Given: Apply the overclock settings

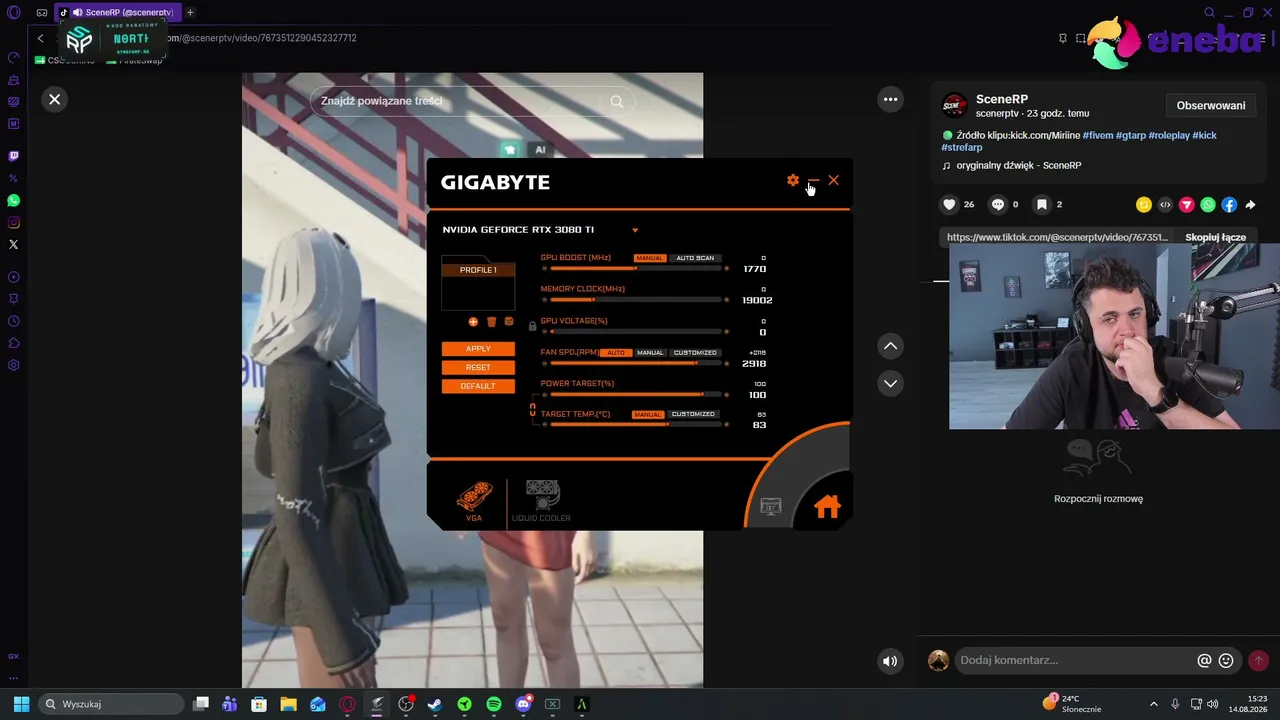Looking at the screenshot, I should click(478, 349).
